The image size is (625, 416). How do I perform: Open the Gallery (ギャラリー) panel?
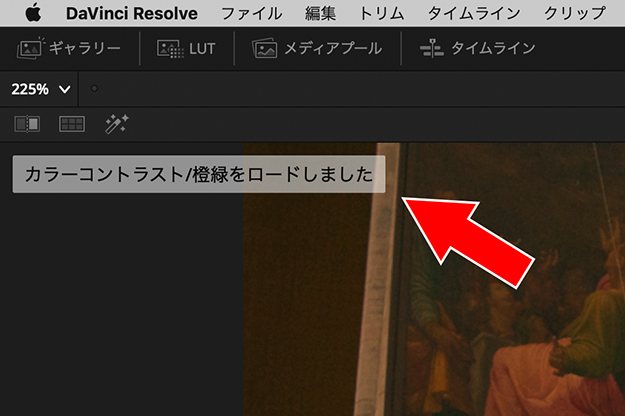(x=70, y=48)
